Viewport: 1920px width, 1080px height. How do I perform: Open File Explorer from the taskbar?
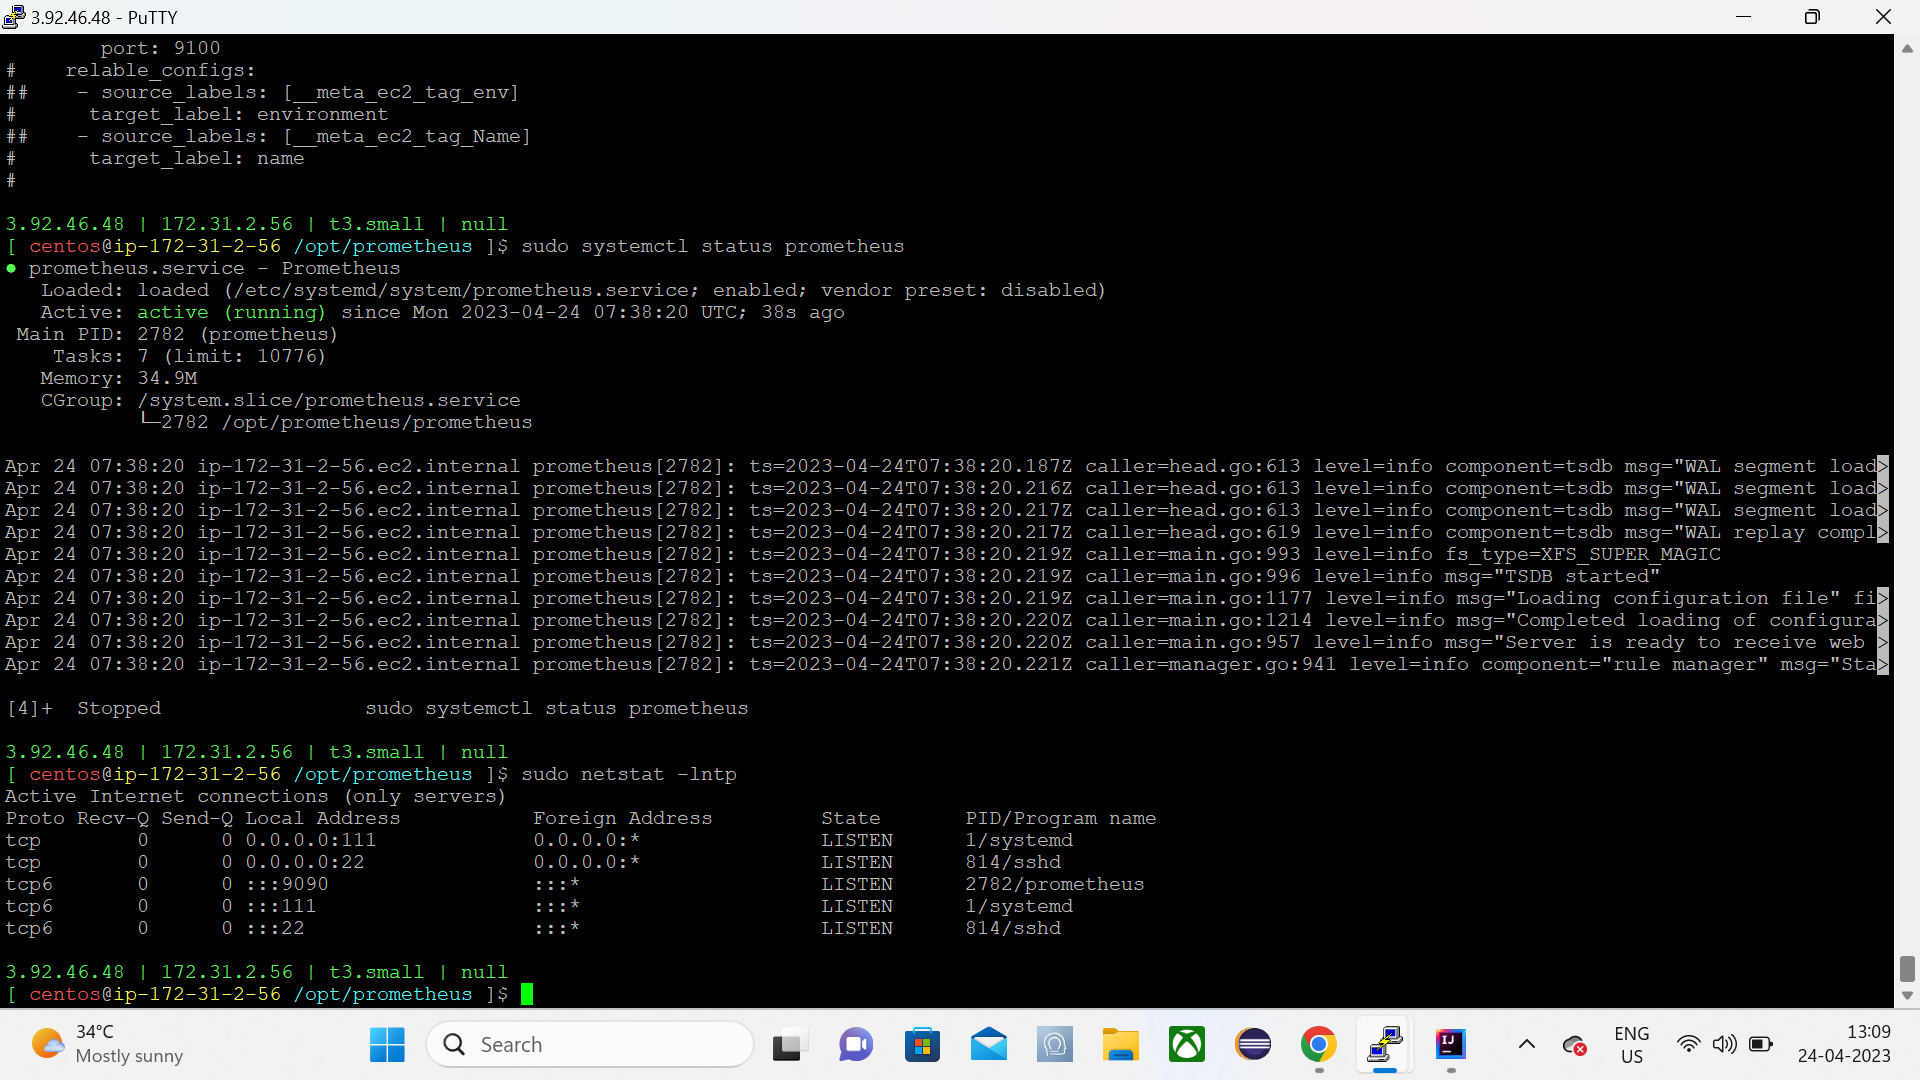(x=1121, y=1044)
